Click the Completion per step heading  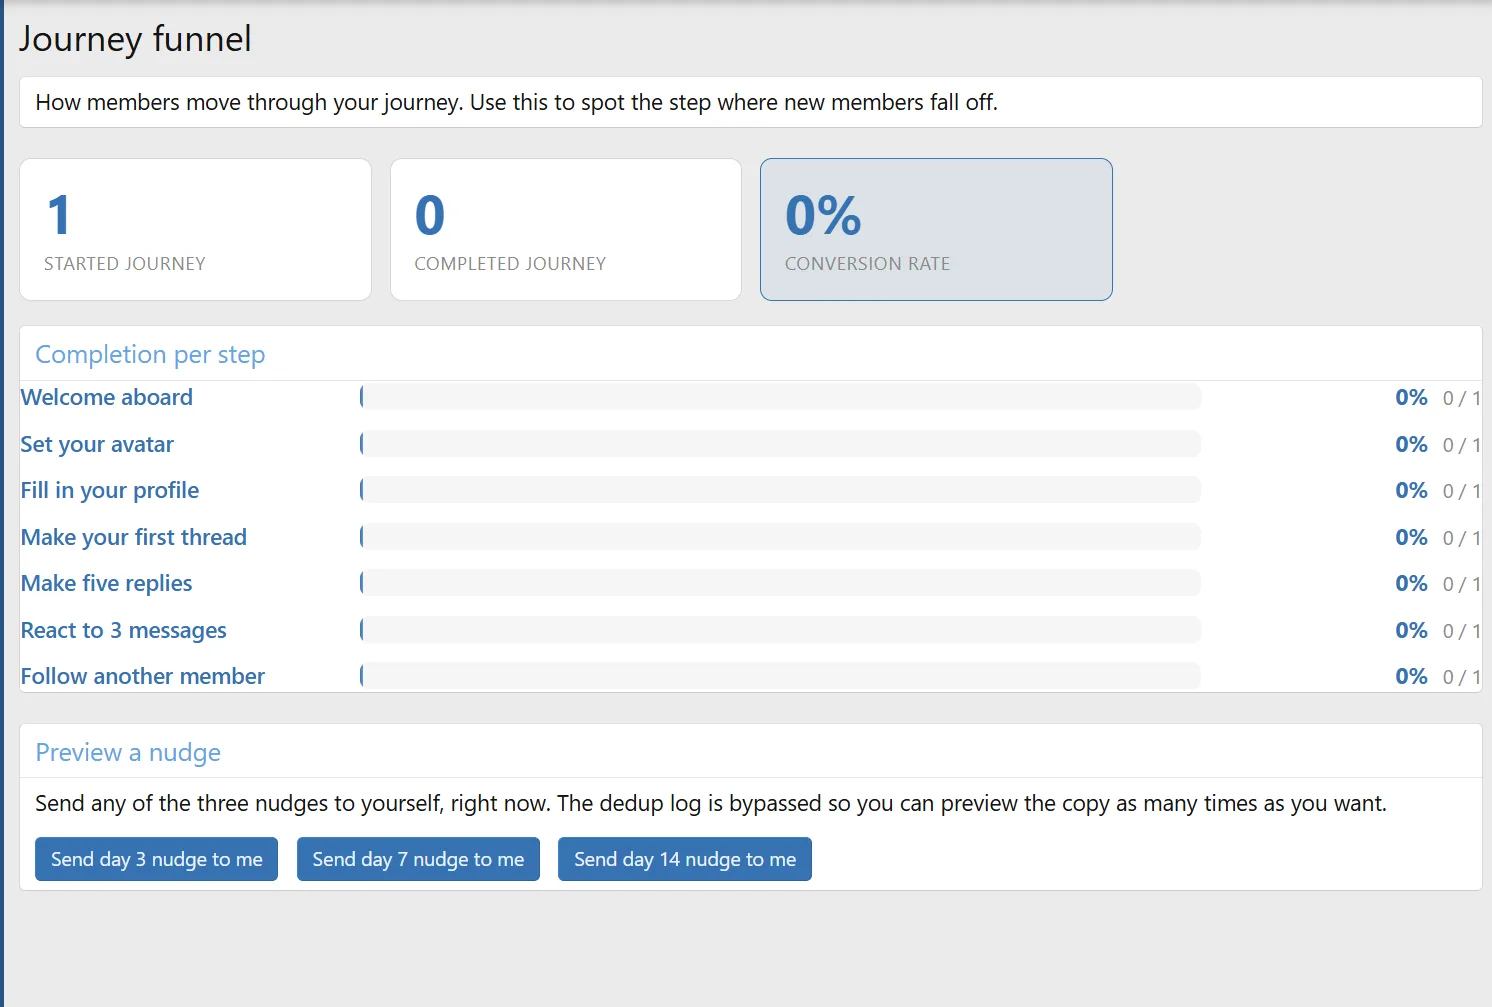click(x=150, y=354)
